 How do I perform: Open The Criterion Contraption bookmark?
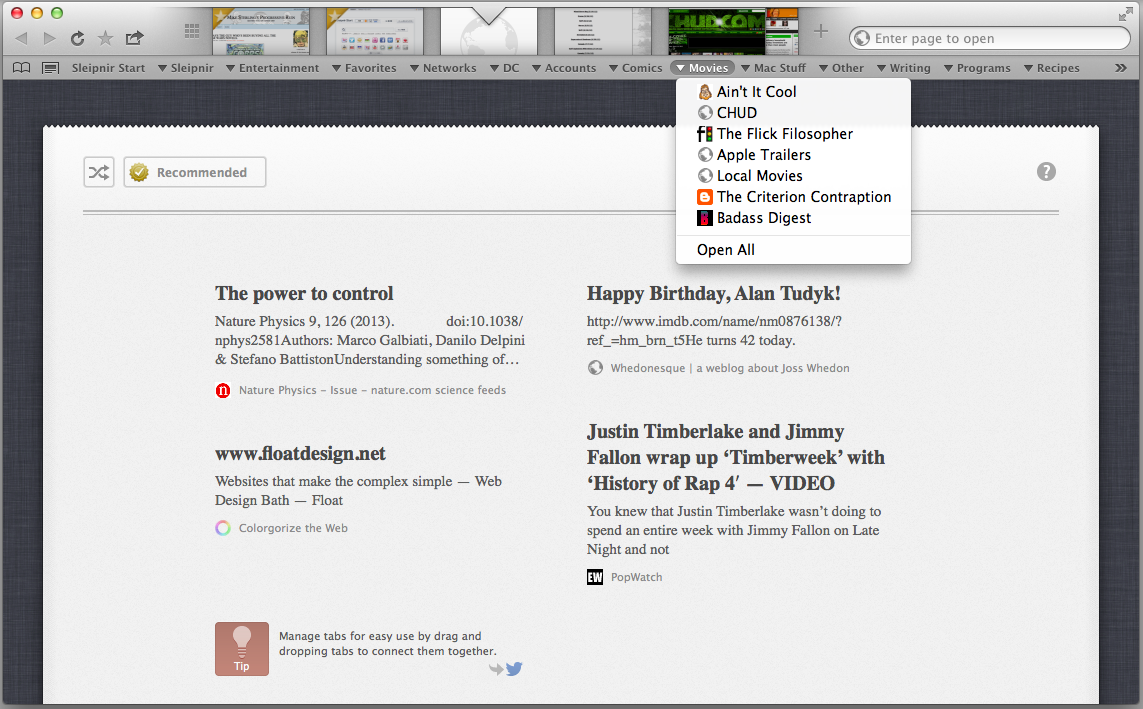(x=793, y=197)
